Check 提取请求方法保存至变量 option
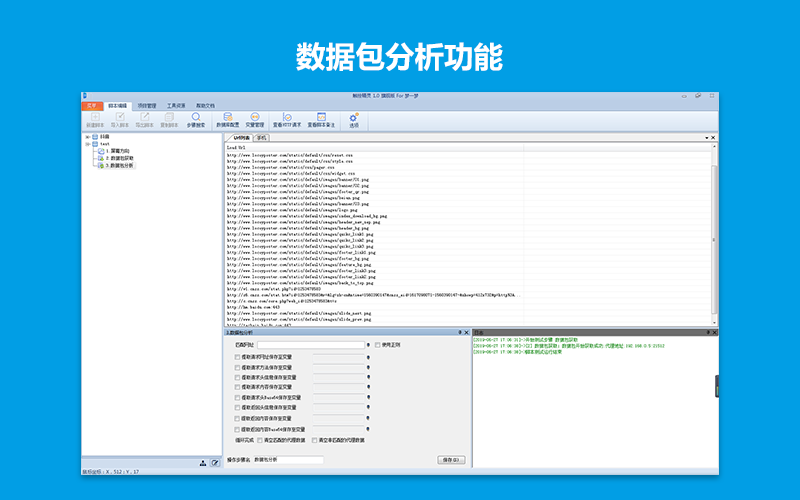 pos(237,366)
